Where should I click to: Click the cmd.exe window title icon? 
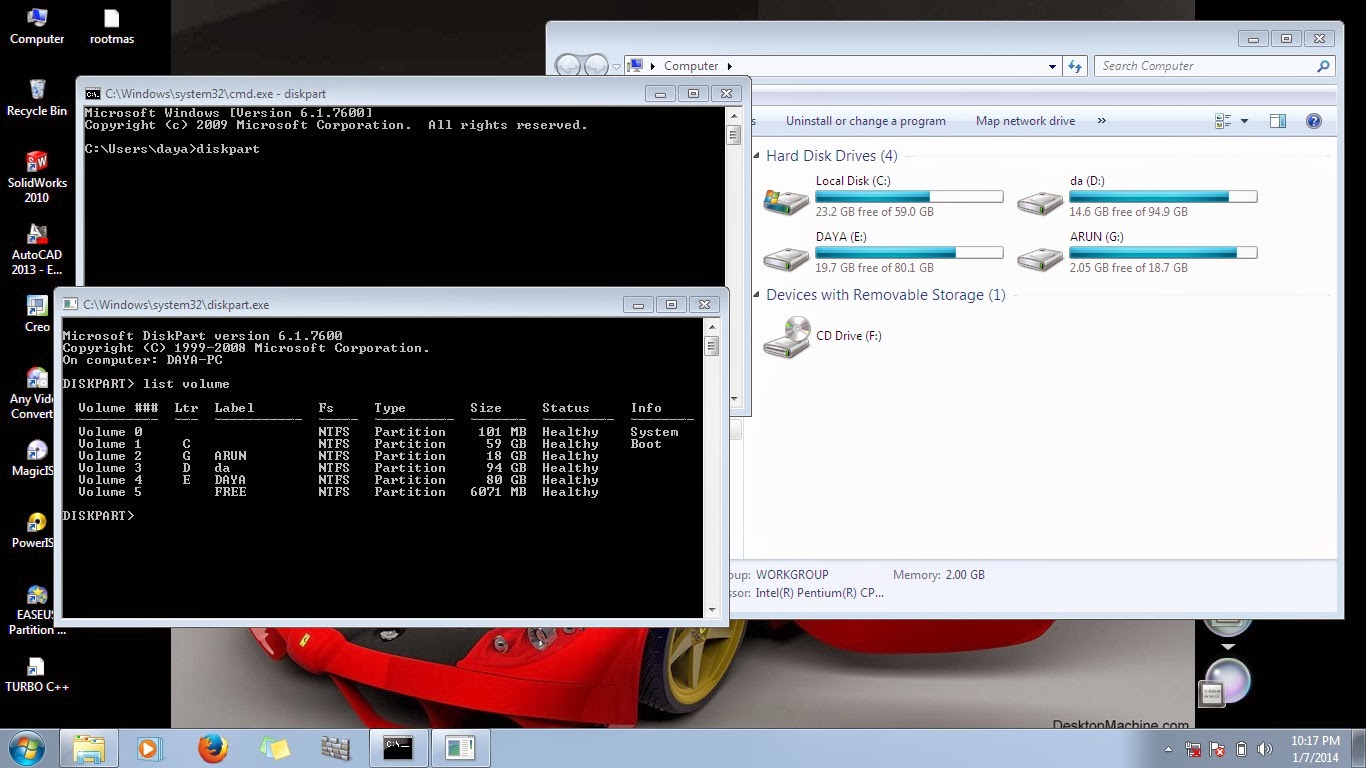point(93,94)
